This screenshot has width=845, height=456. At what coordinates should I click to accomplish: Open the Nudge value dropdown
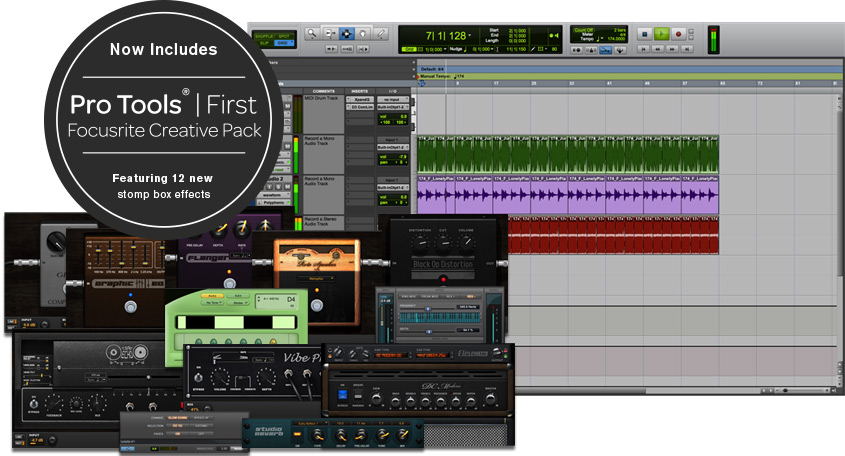pyautogui.click(x=492, y=49)
